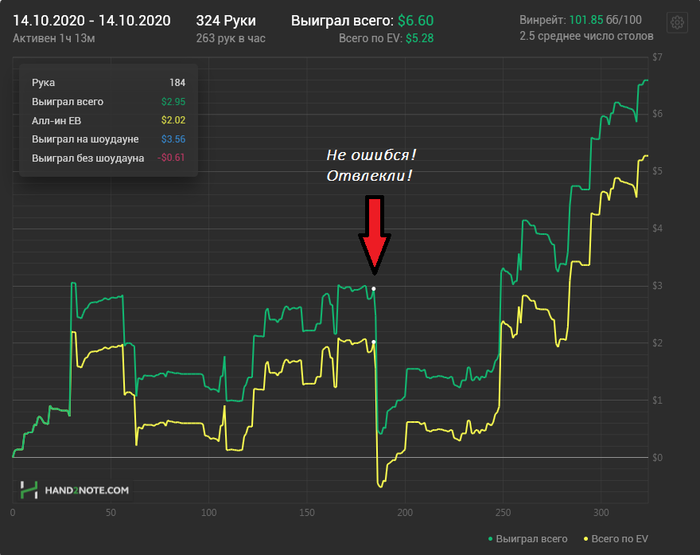
Task: Click the '324 Руки' hands count
Action: pos(226,21)
